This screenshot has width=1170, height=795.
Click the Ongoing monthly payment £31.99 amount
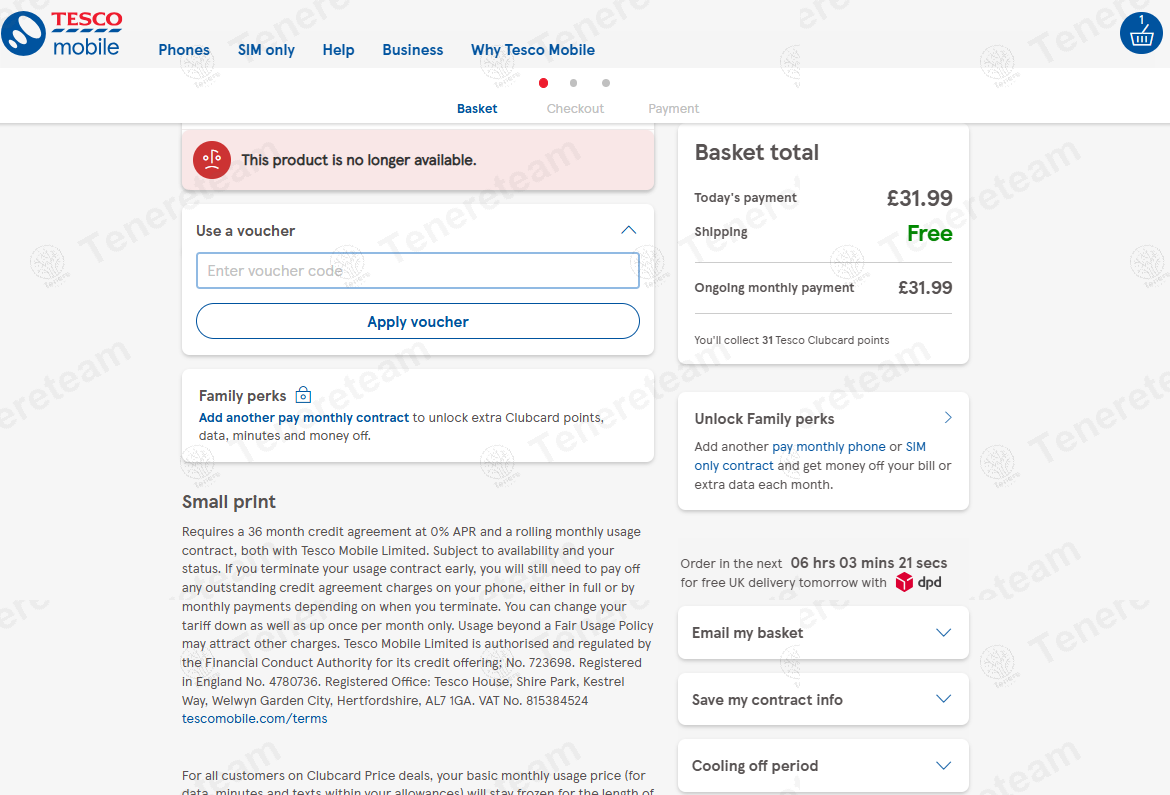925,287
